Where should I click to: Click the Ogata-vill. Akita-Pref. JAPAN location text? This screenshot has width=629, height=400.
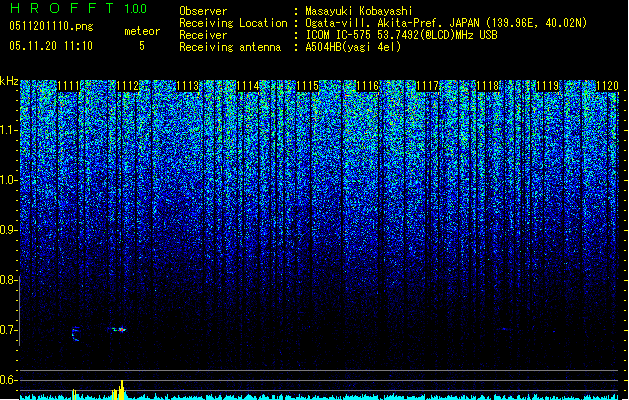click(x=446, y=23)
